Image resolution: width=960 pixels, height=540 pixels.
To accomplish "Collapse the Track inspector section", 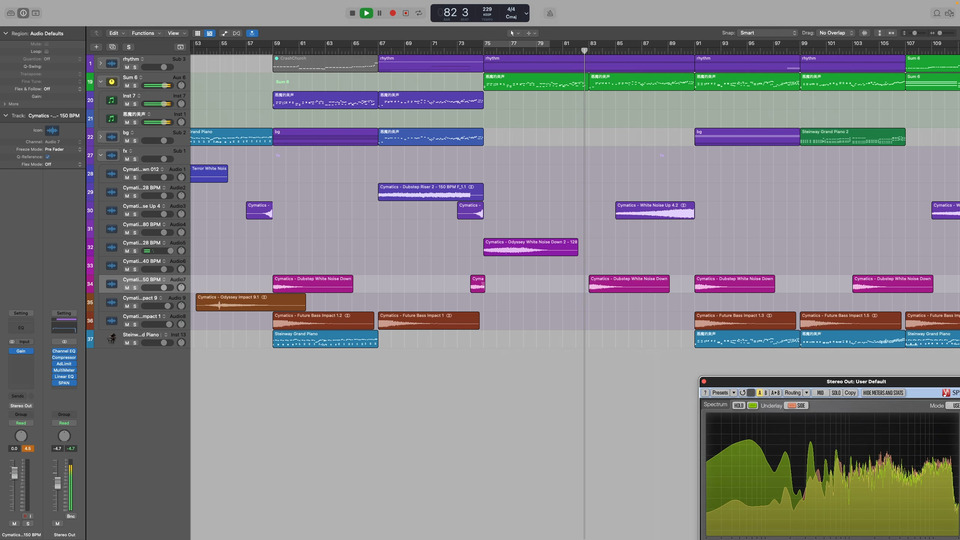I will coord(6,116).
